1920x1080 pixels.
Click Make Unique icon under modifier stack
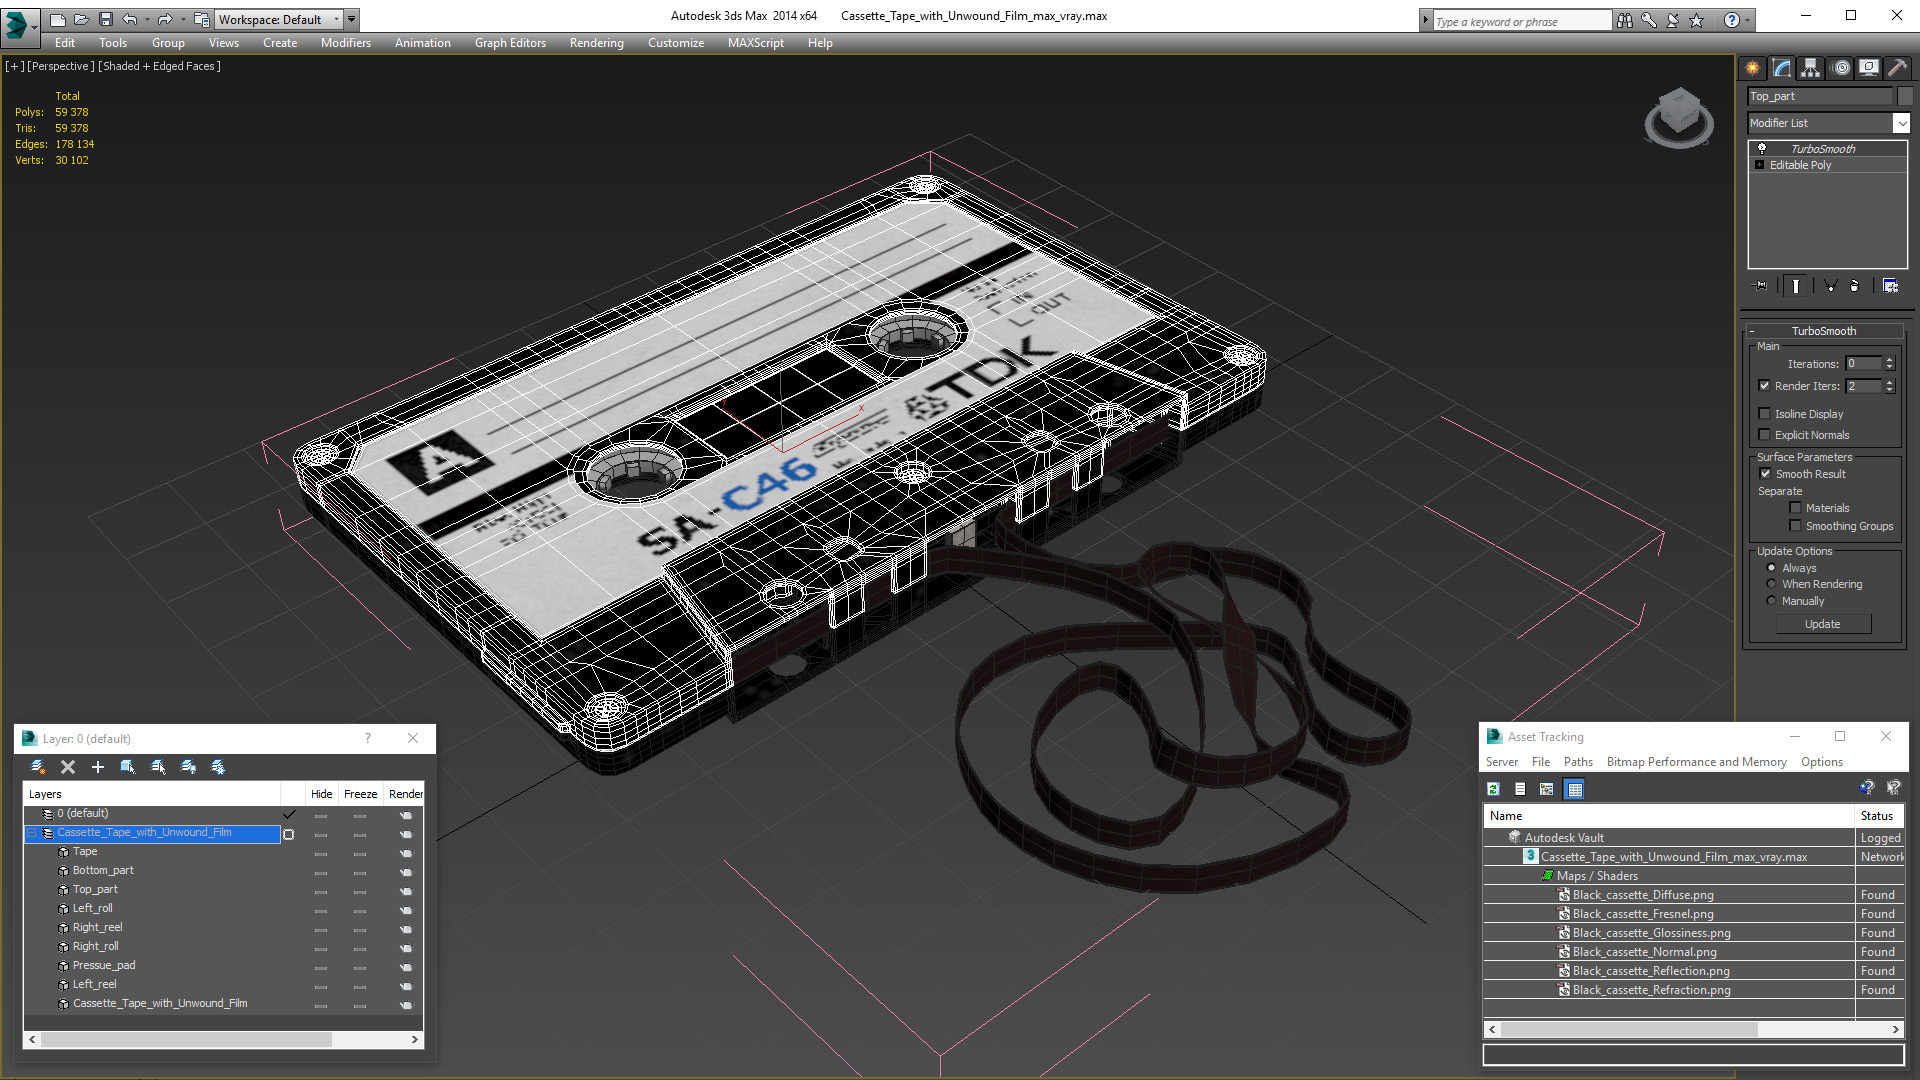point(1831,286)
